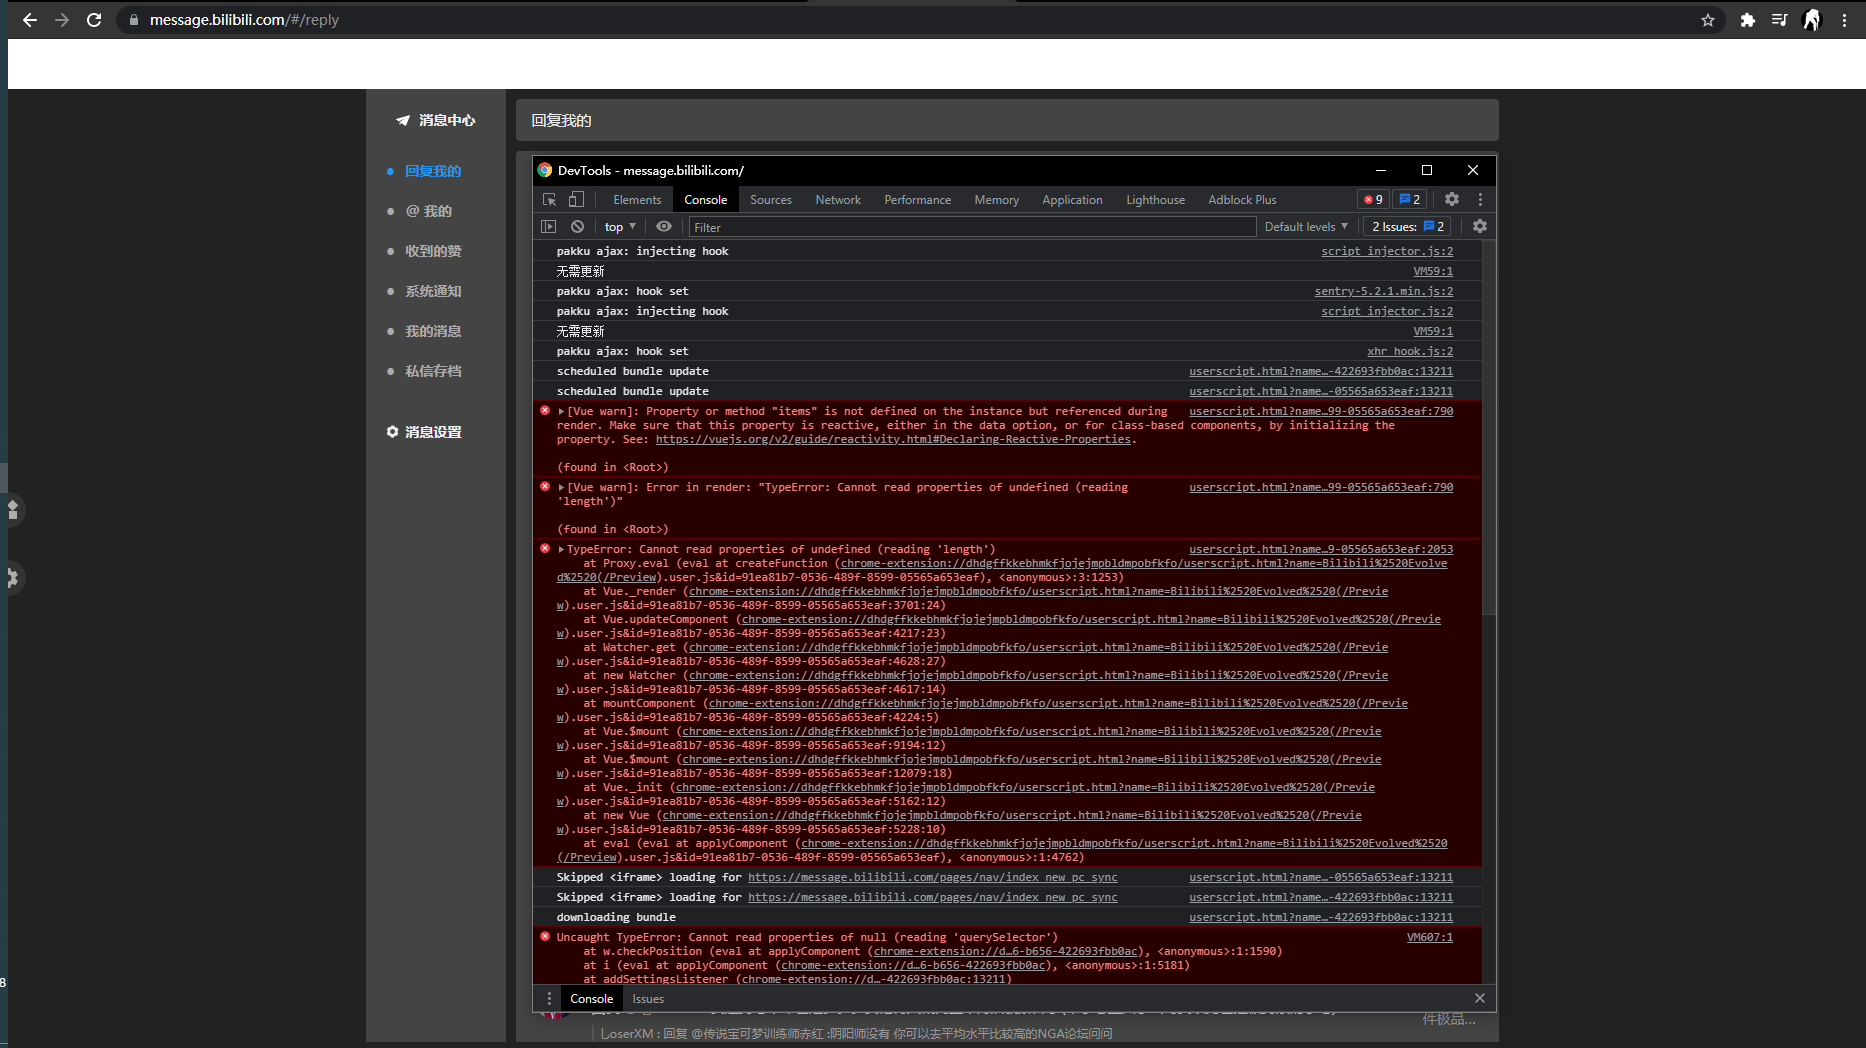Expand the Vue warn 'items' not defined error
The width and height of the screenshot is (1866, 1048).
tap(562, 412)
